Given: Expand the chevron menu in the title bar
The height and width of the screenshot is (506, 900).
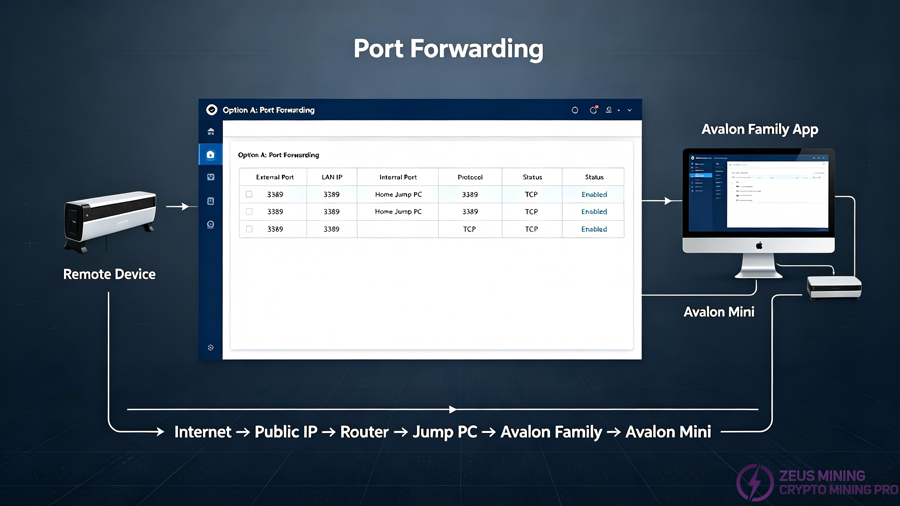Looking at the screenshot, I should pos(630,110).
